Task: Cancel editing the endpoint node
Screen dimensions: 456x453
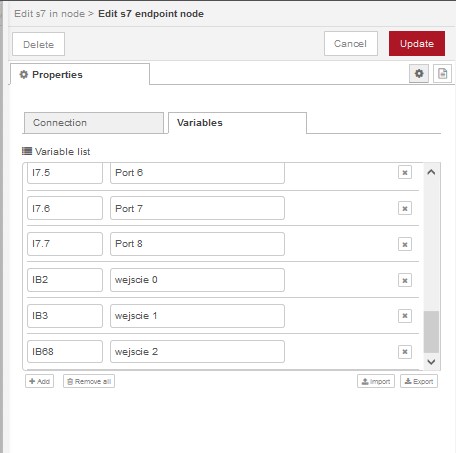Action: click(x=351, y=44)
